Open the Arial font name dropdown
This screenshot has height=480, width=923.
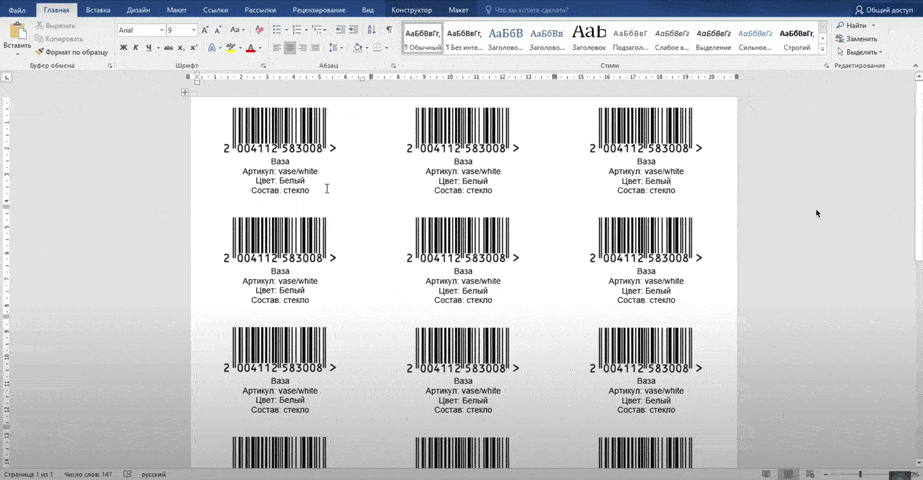click(160, 31)
